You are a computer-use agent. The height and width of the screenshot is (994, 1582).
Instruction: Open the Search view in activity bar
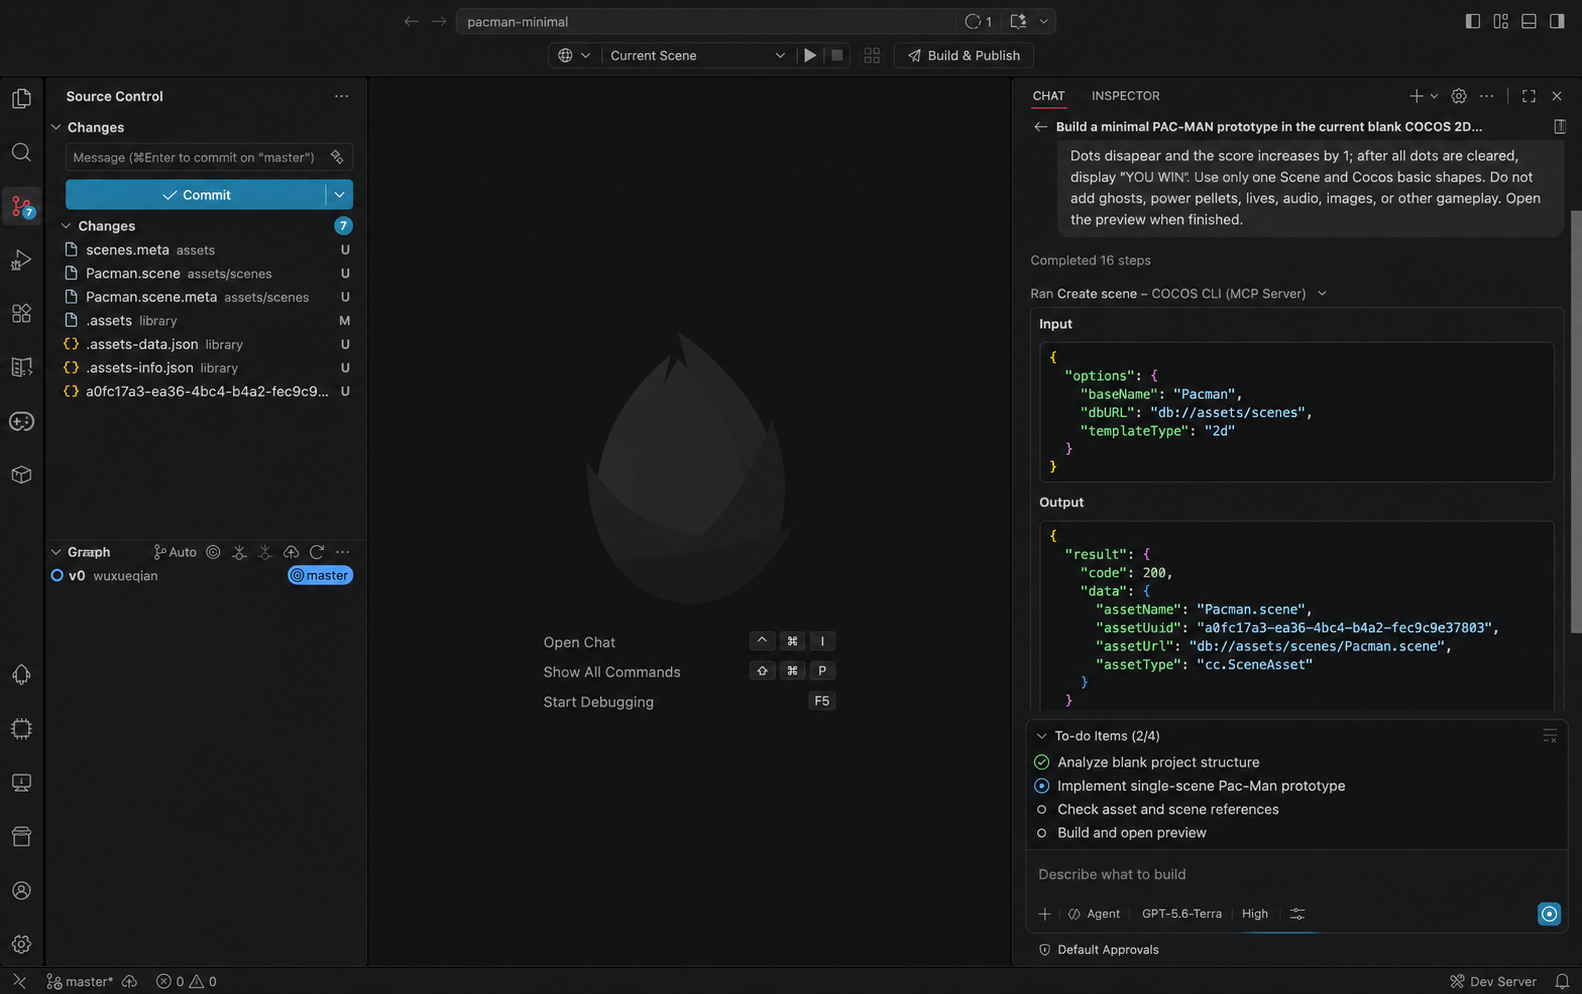[x=21, y=152]
